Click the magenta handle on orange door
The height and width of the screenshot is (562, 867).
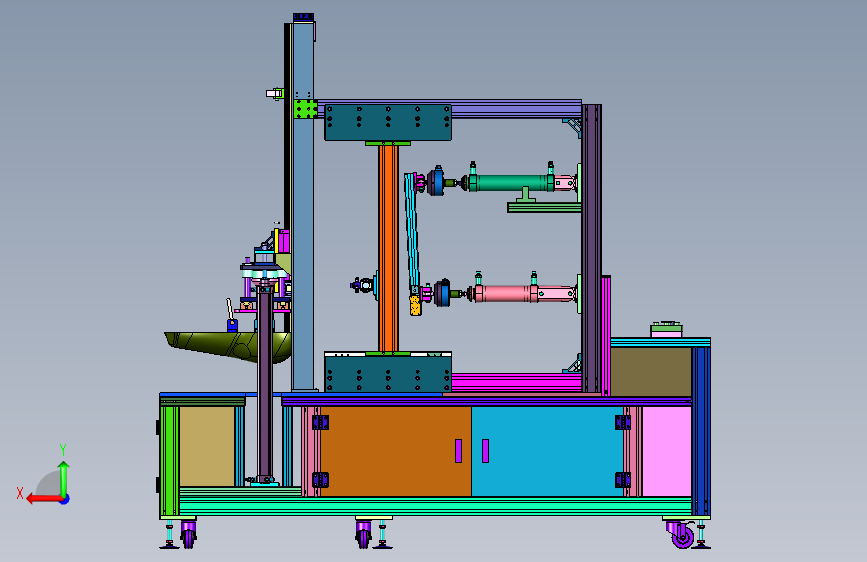tap(458, 451)
